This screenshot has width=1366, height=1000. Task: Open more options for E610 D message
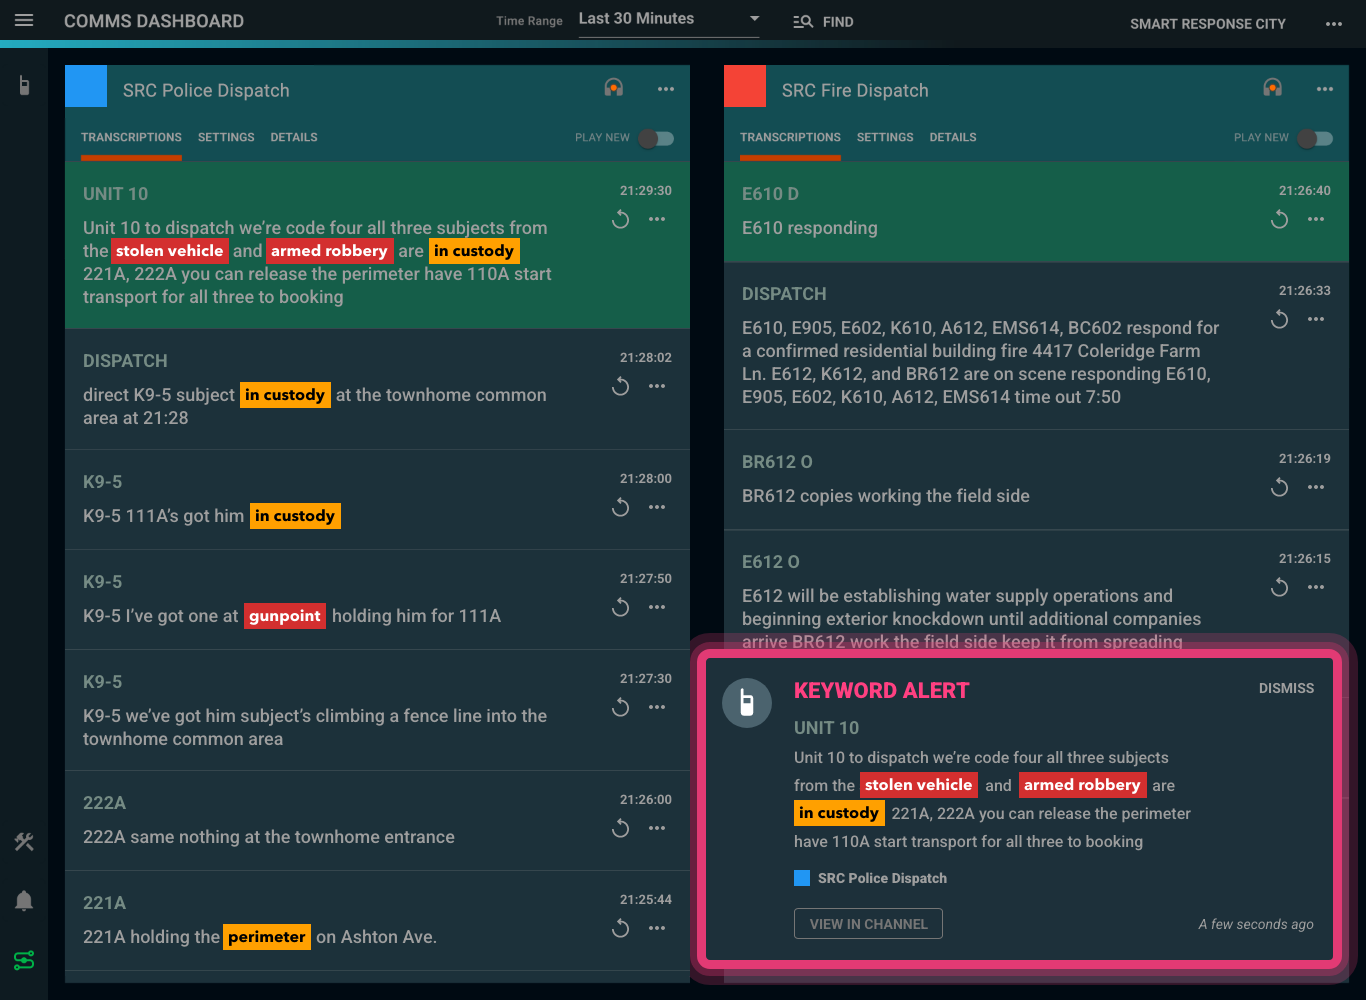point(1316,219)
